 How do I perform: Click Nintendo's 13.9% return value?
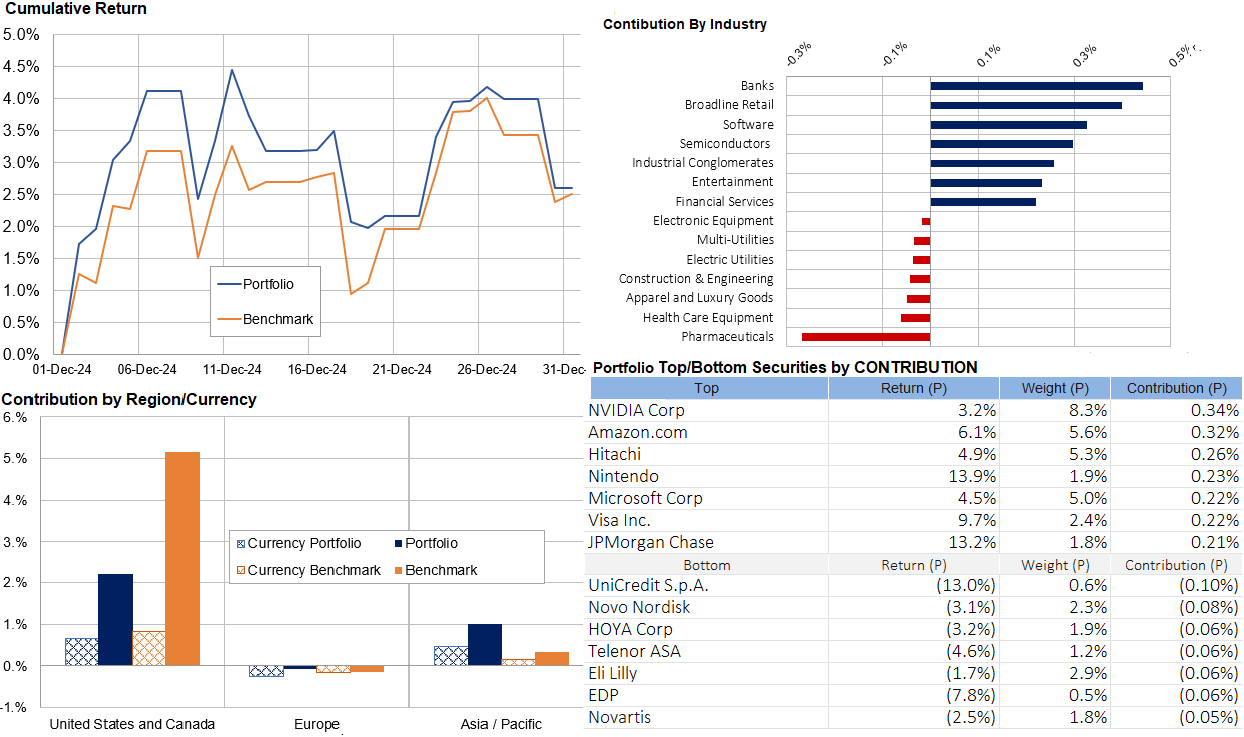click(x=971, y=476)
